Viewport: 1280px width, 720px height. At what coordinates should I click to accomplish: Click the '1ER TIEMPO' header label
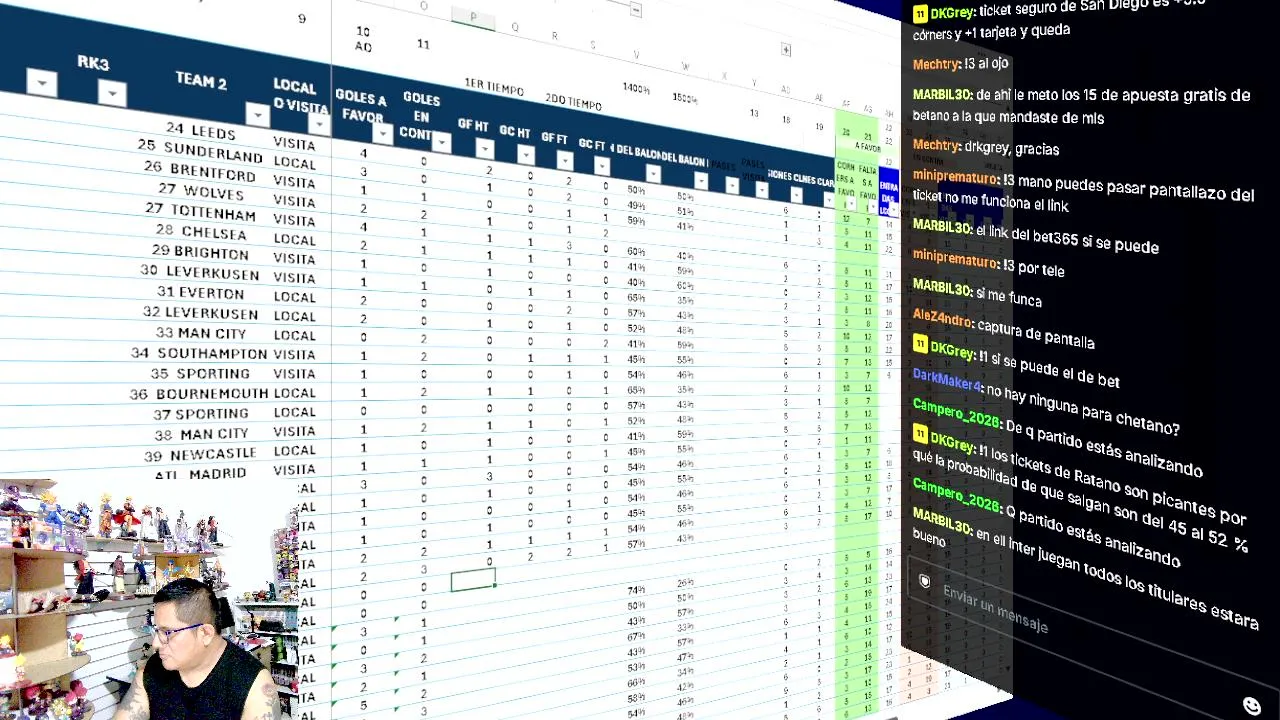494,88
